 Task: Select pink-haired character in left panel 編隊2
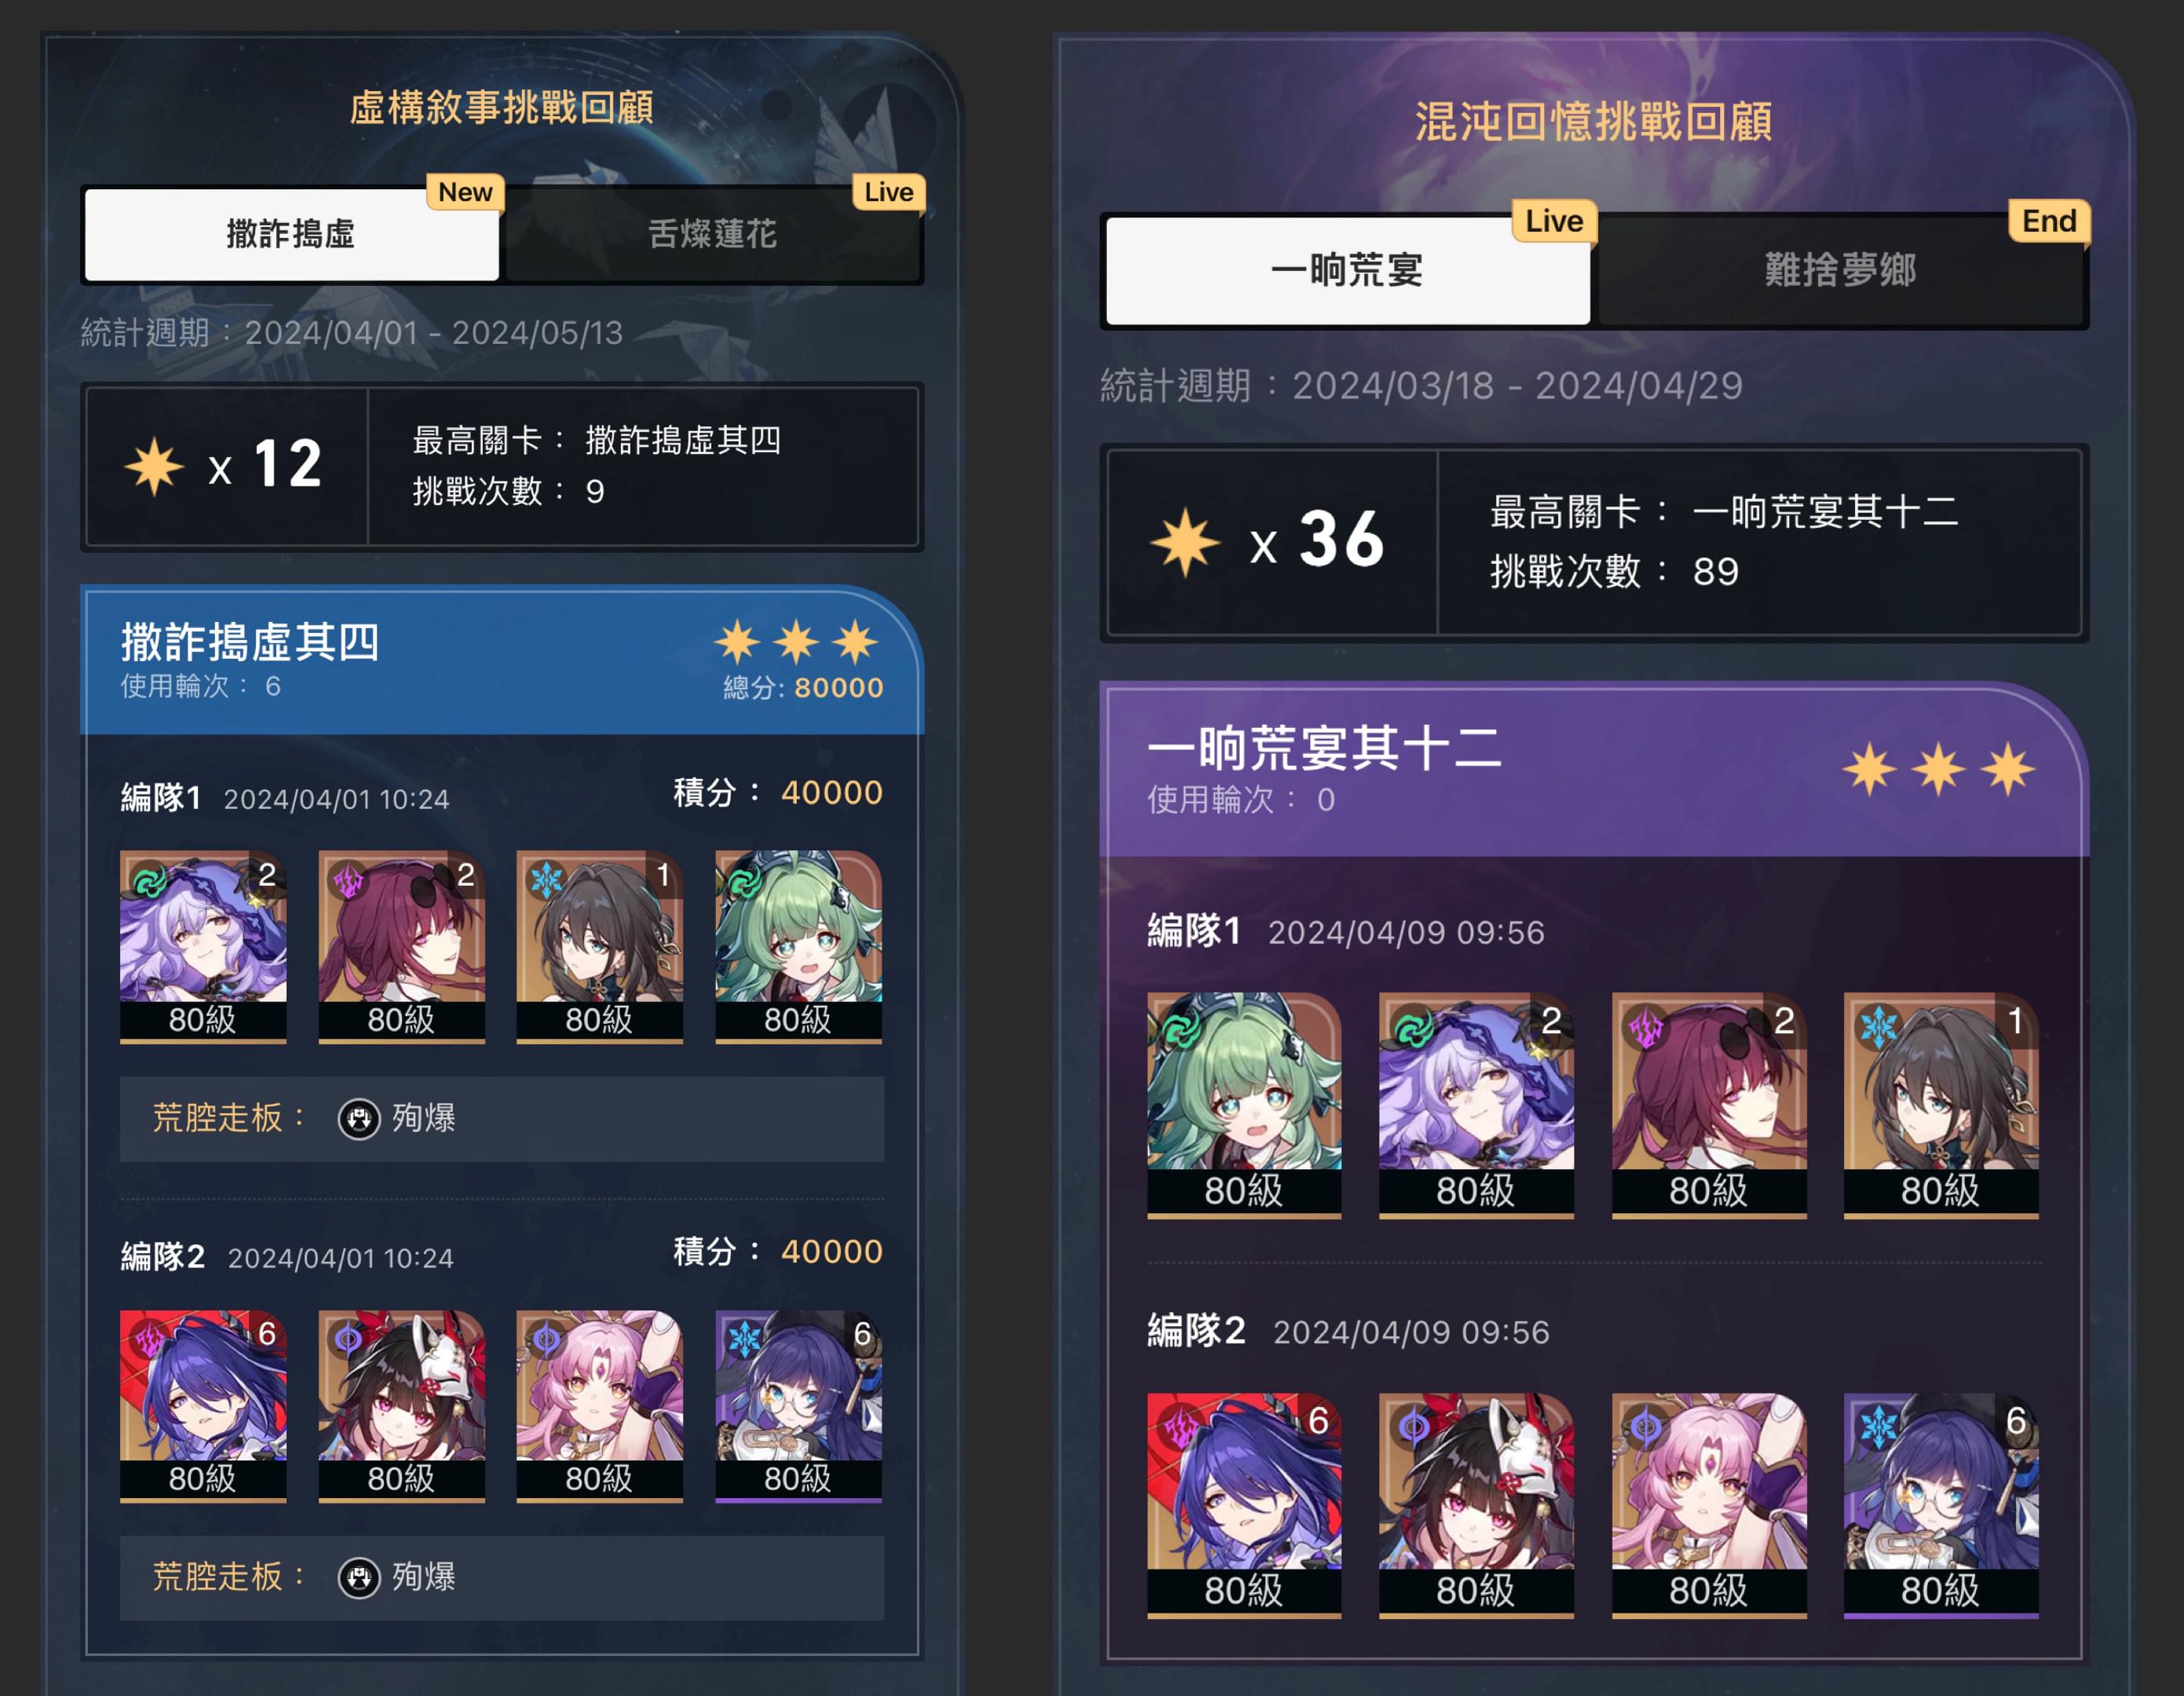599,1406
